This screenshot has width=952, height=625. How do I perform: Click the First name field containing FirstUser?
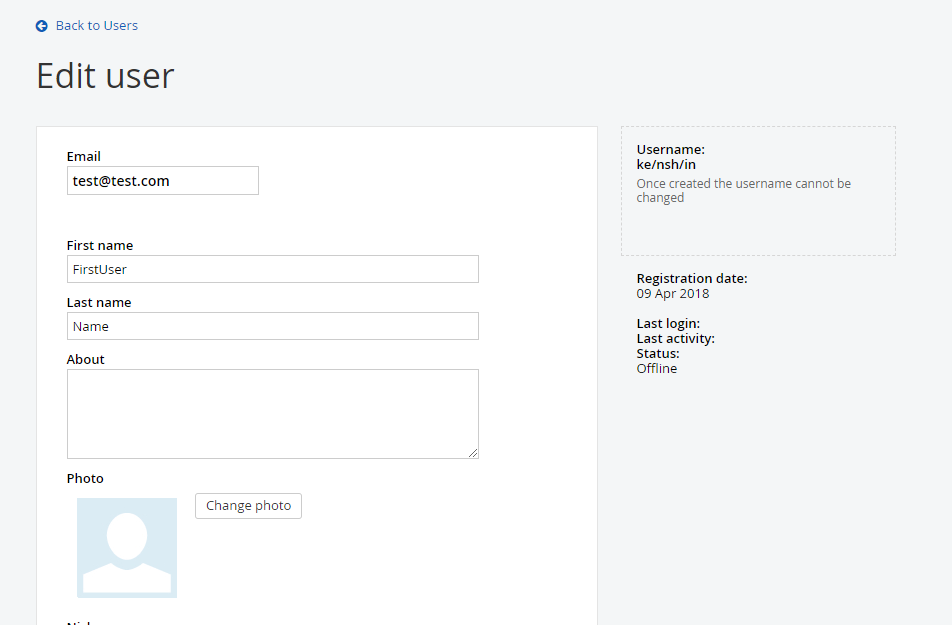(x=273, y=269)
